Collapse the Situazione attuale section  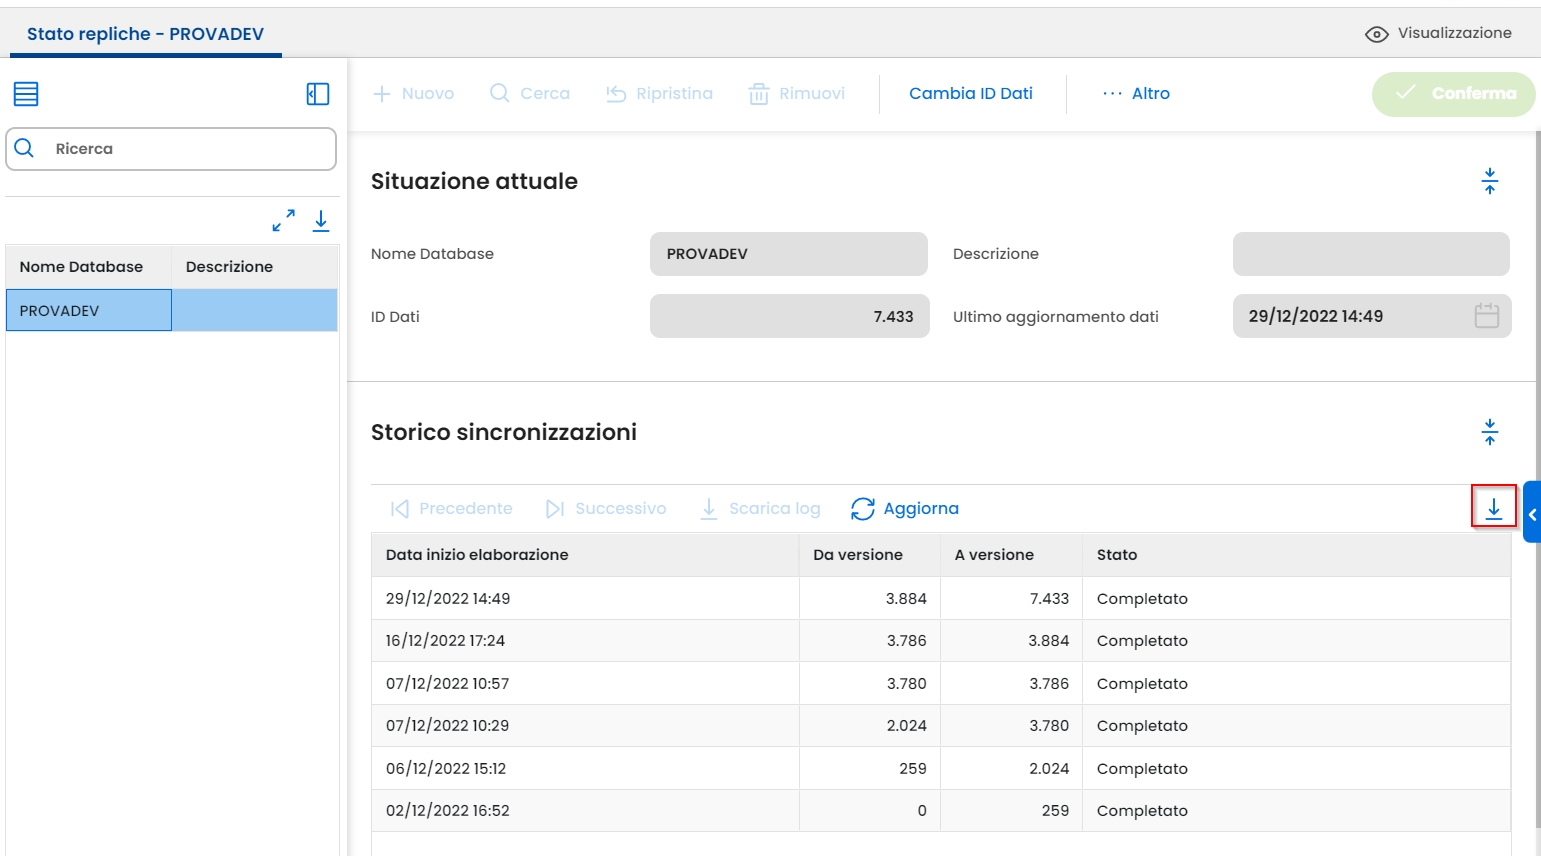1490,181
